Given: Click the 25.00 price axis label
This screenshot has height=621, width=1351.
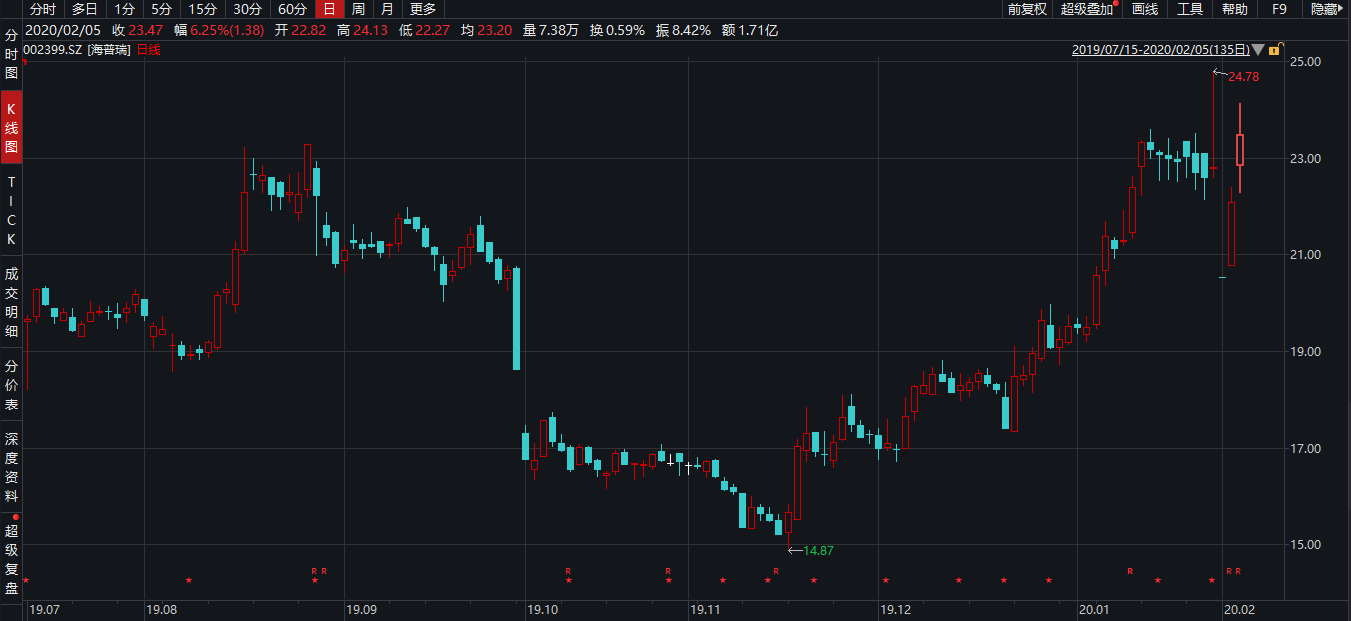Looking at the screenshot, I should (x=1307, y=61).
